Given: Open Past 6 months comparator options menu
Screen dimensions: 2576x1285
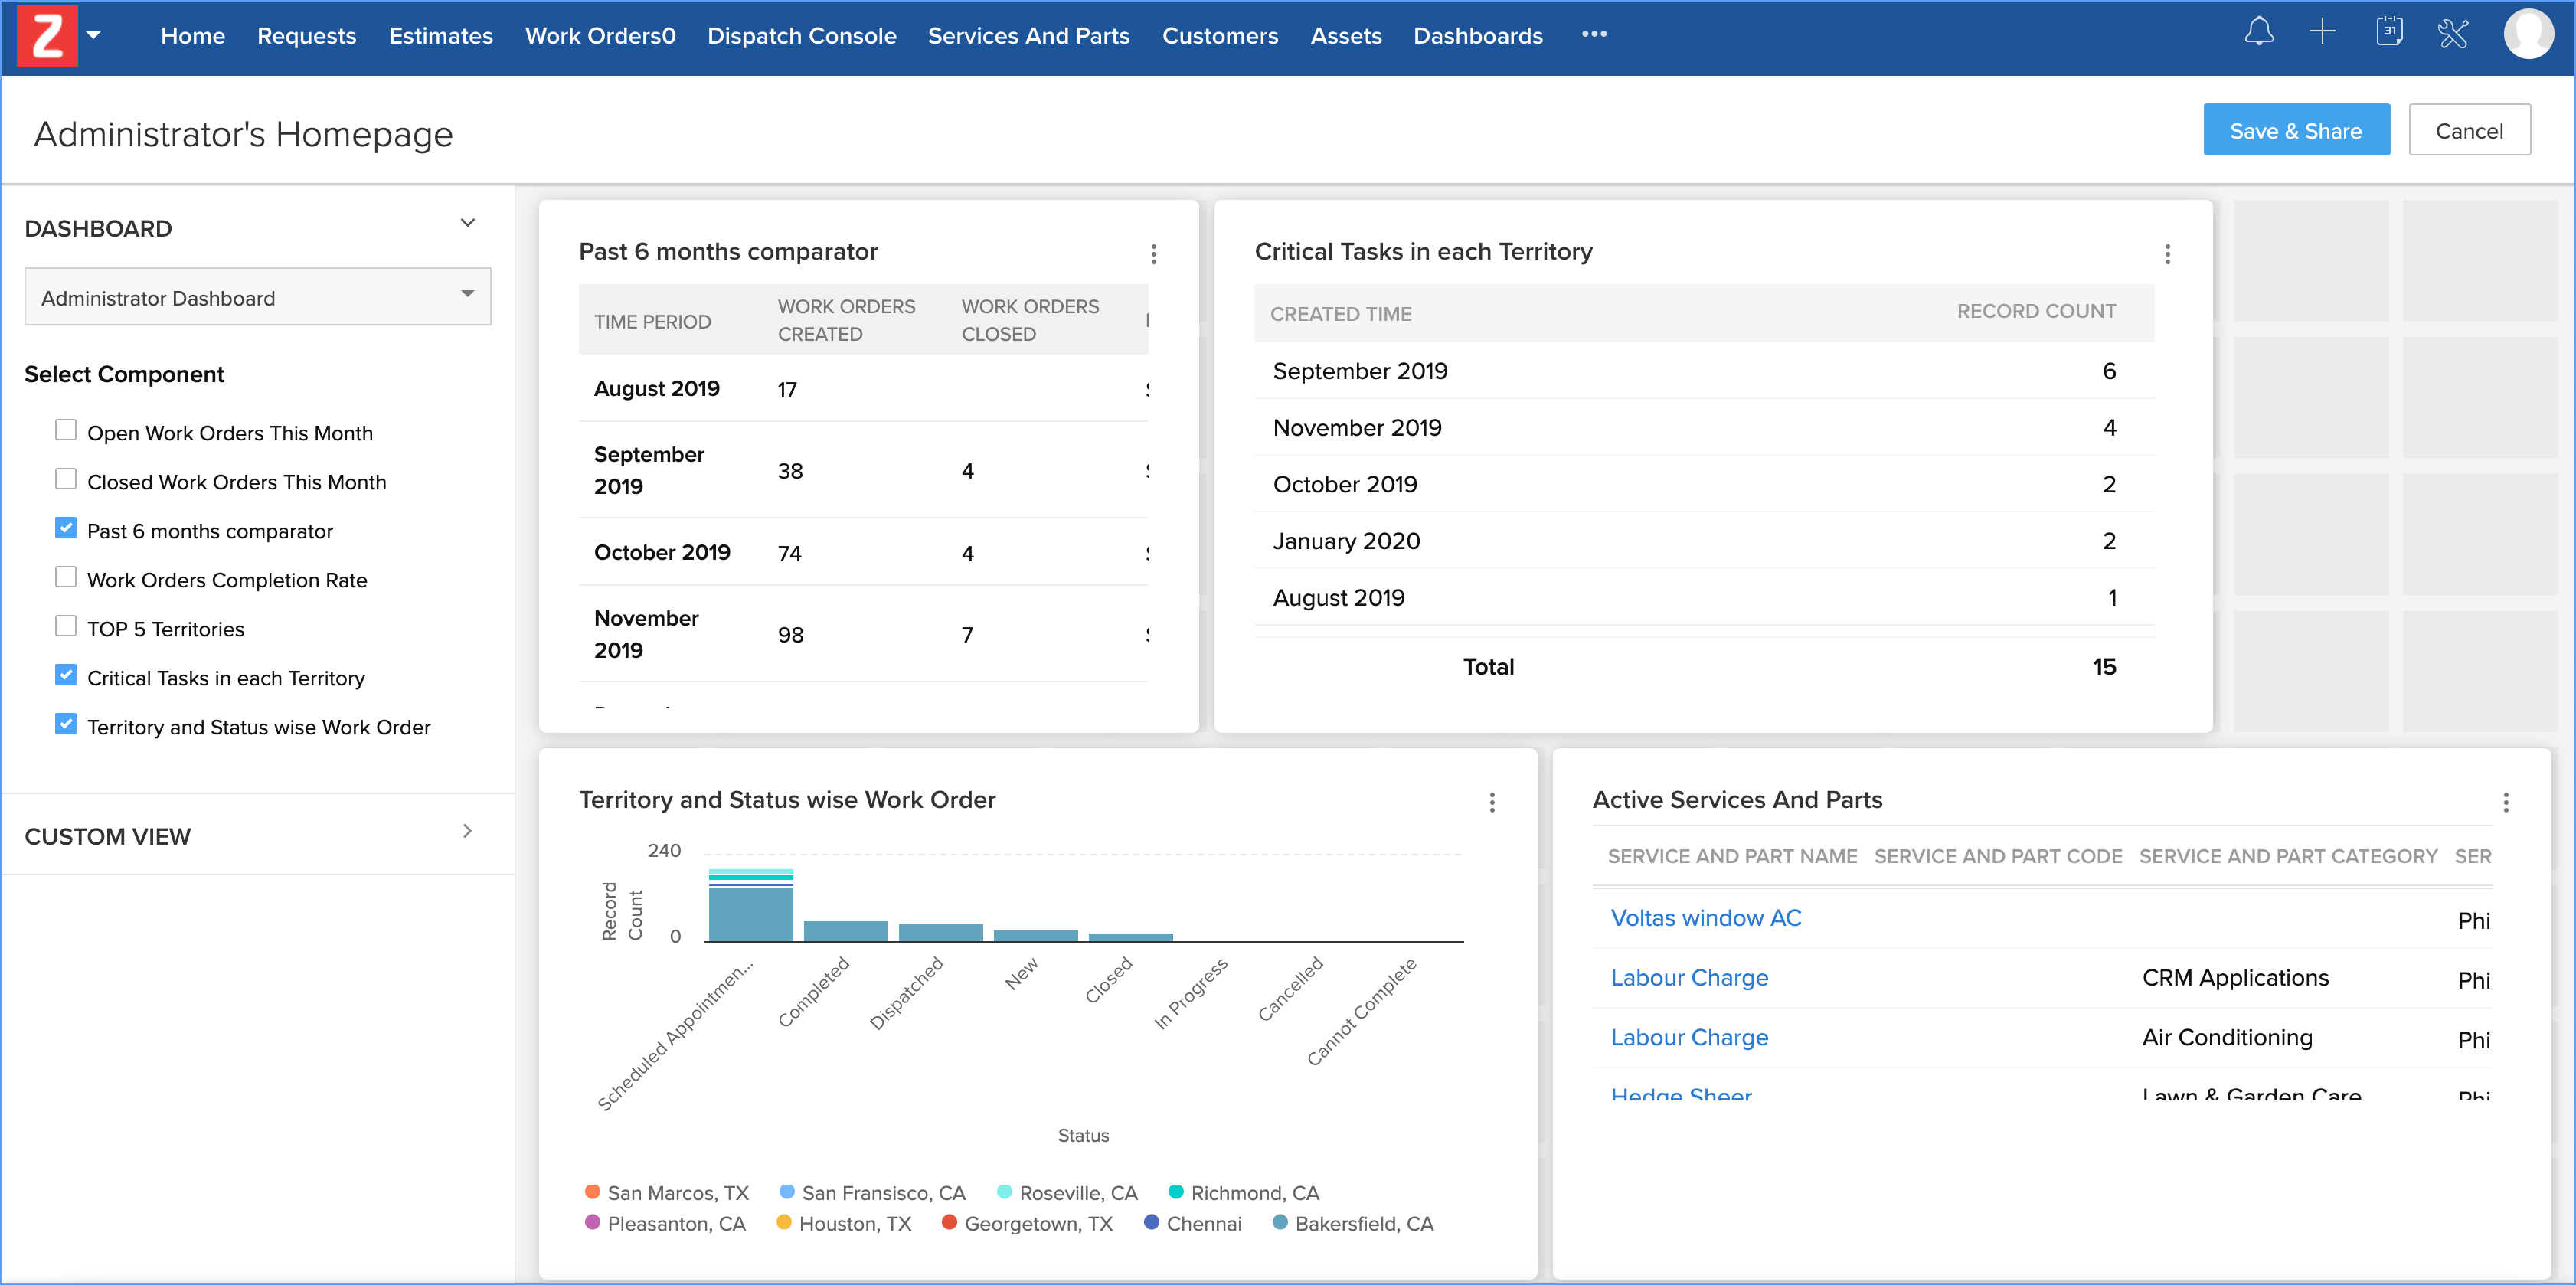Looking at the screenshot, I should [x=1153, y=254].
